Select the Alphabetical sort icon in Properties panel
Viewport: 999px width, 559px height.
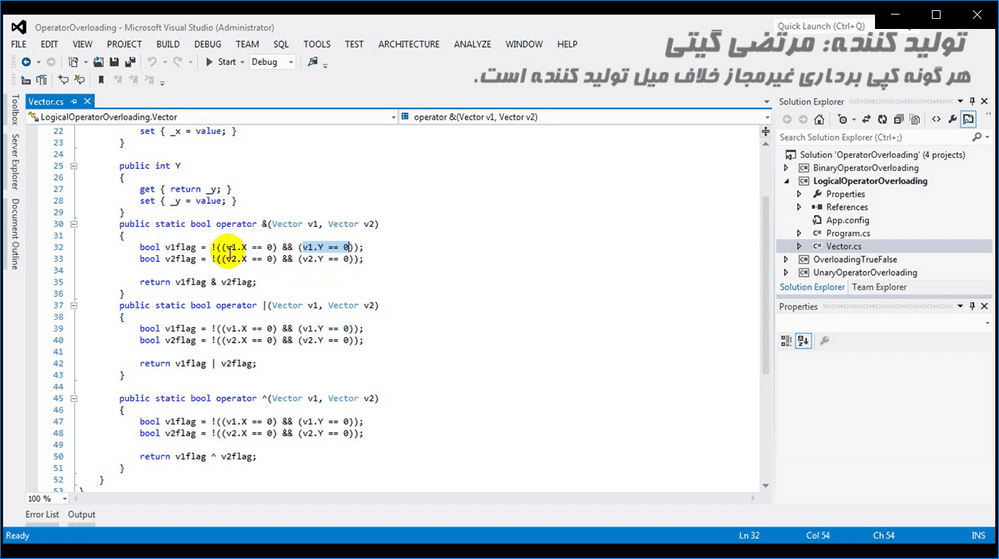(803, 341)
